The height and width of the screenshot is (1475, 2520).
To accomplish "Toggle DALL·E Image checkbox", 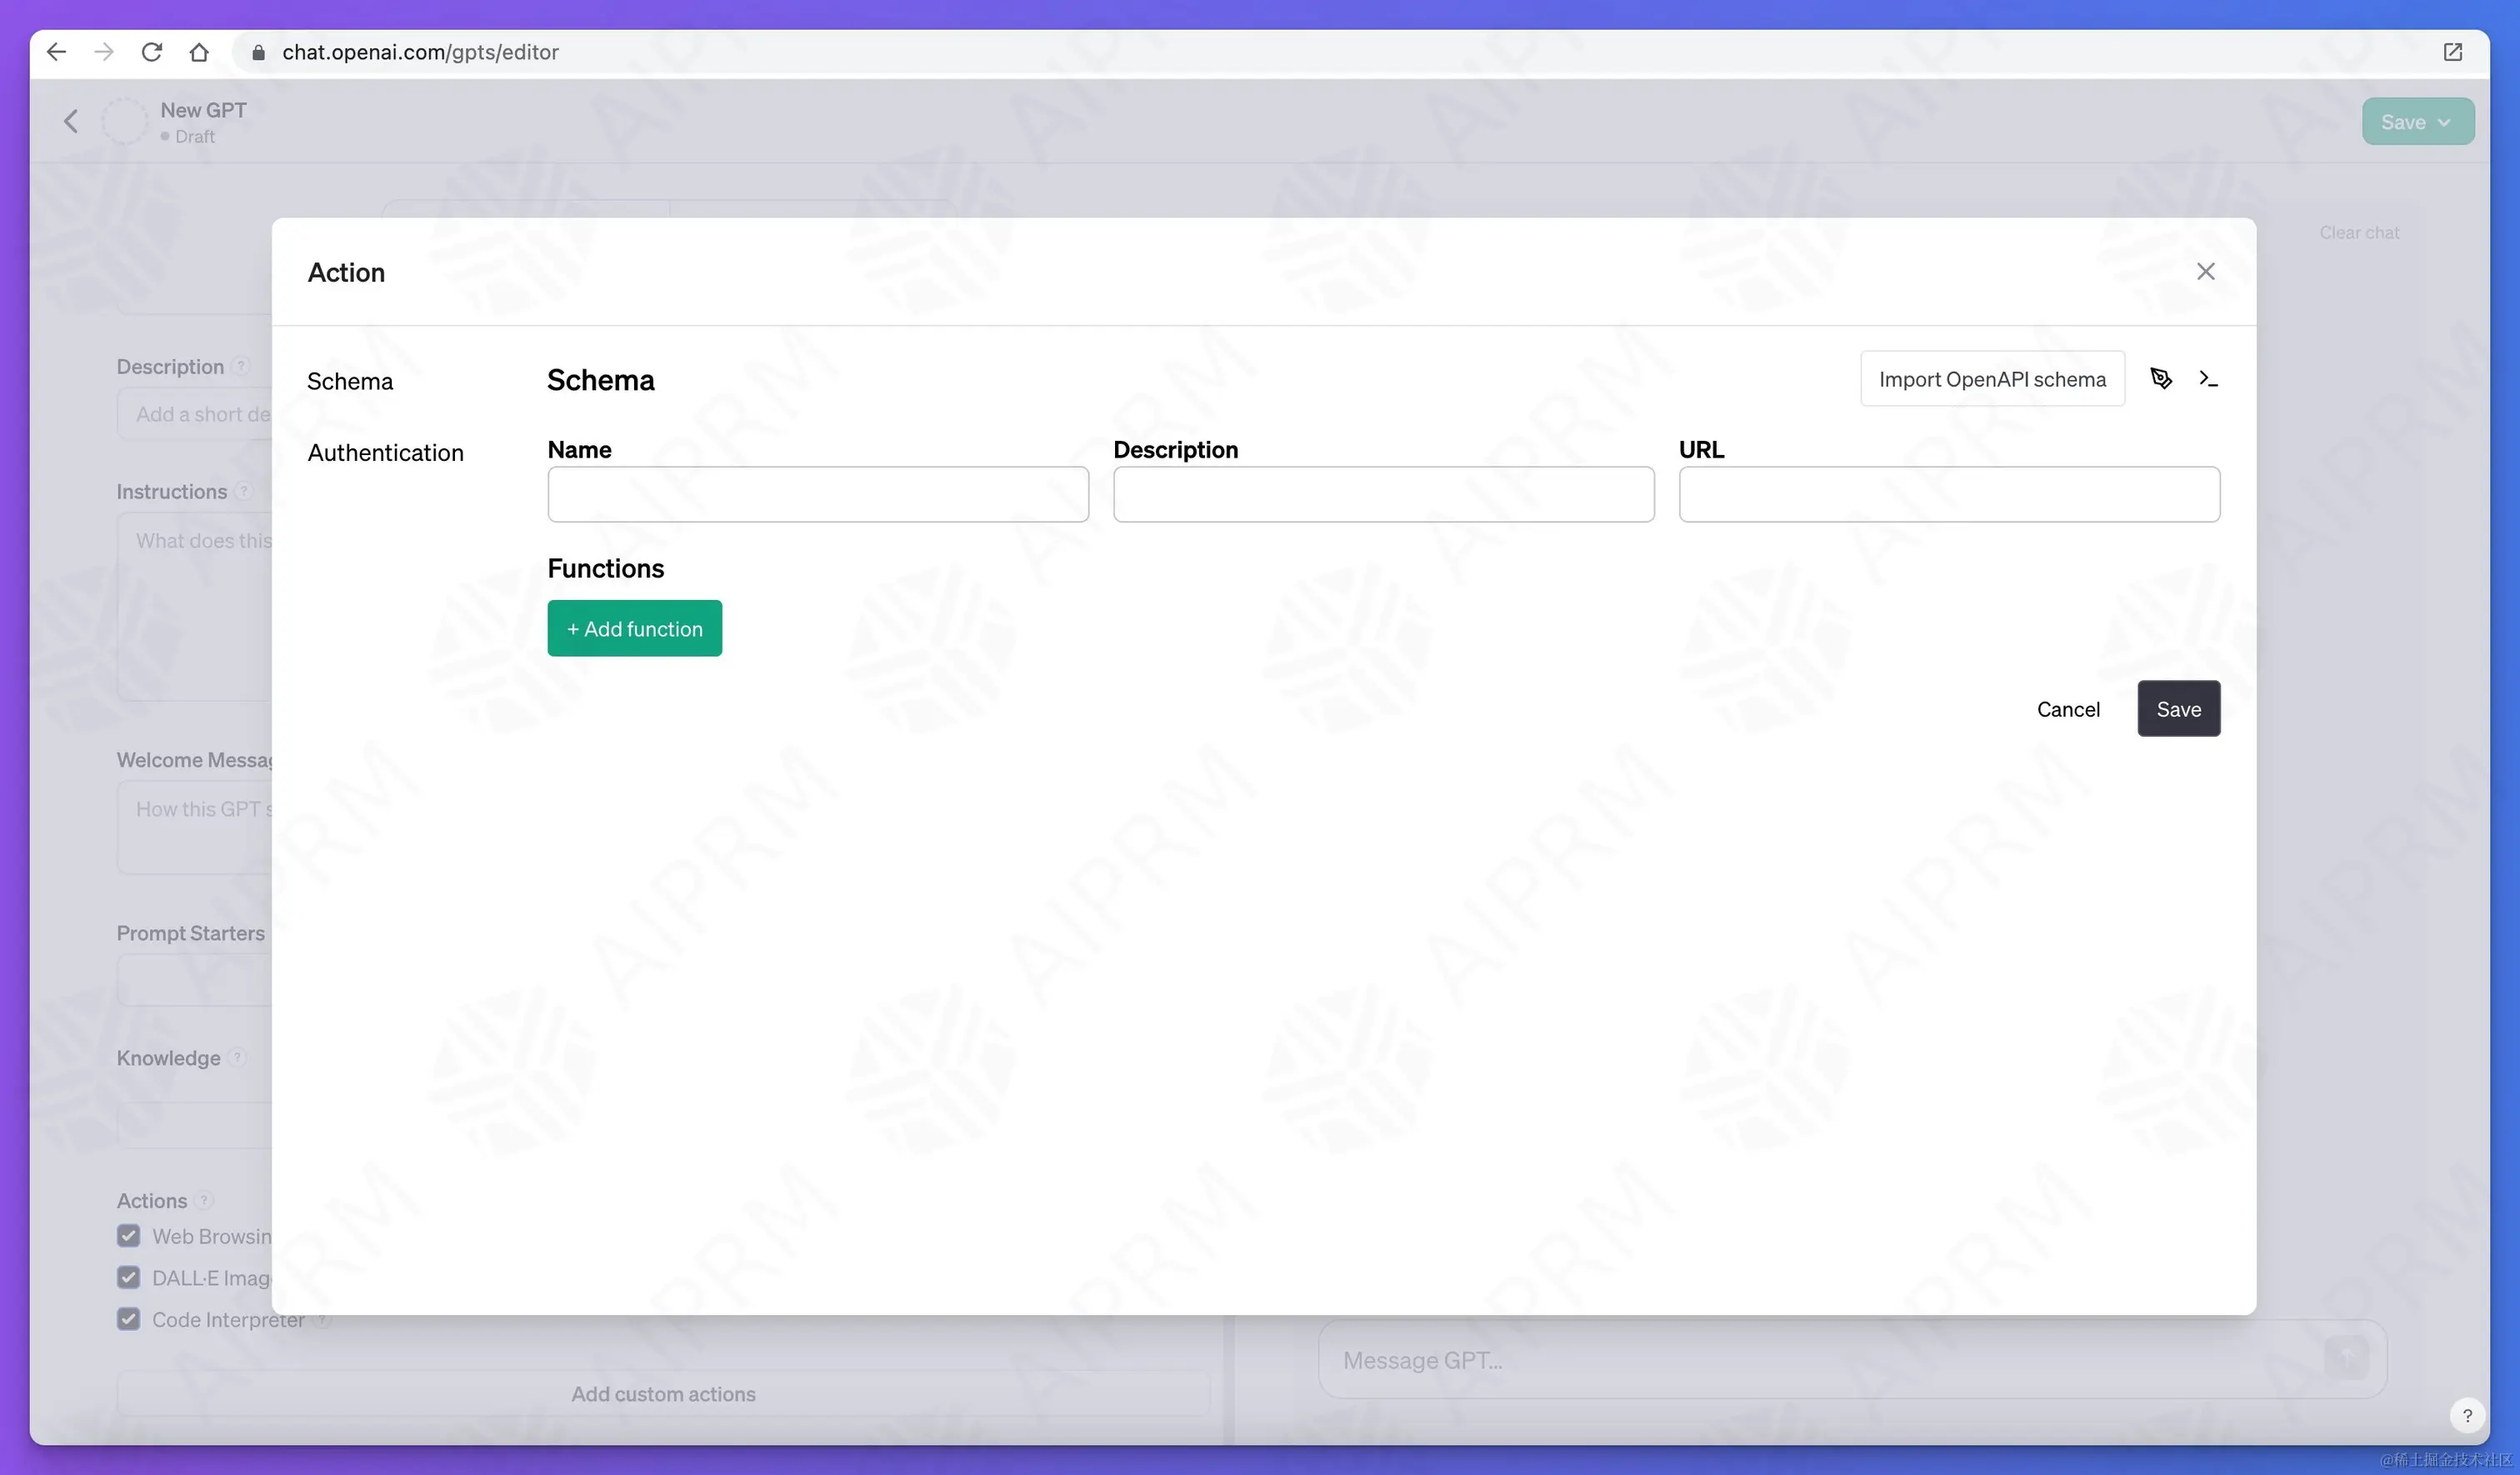I will pos(128,1277).
